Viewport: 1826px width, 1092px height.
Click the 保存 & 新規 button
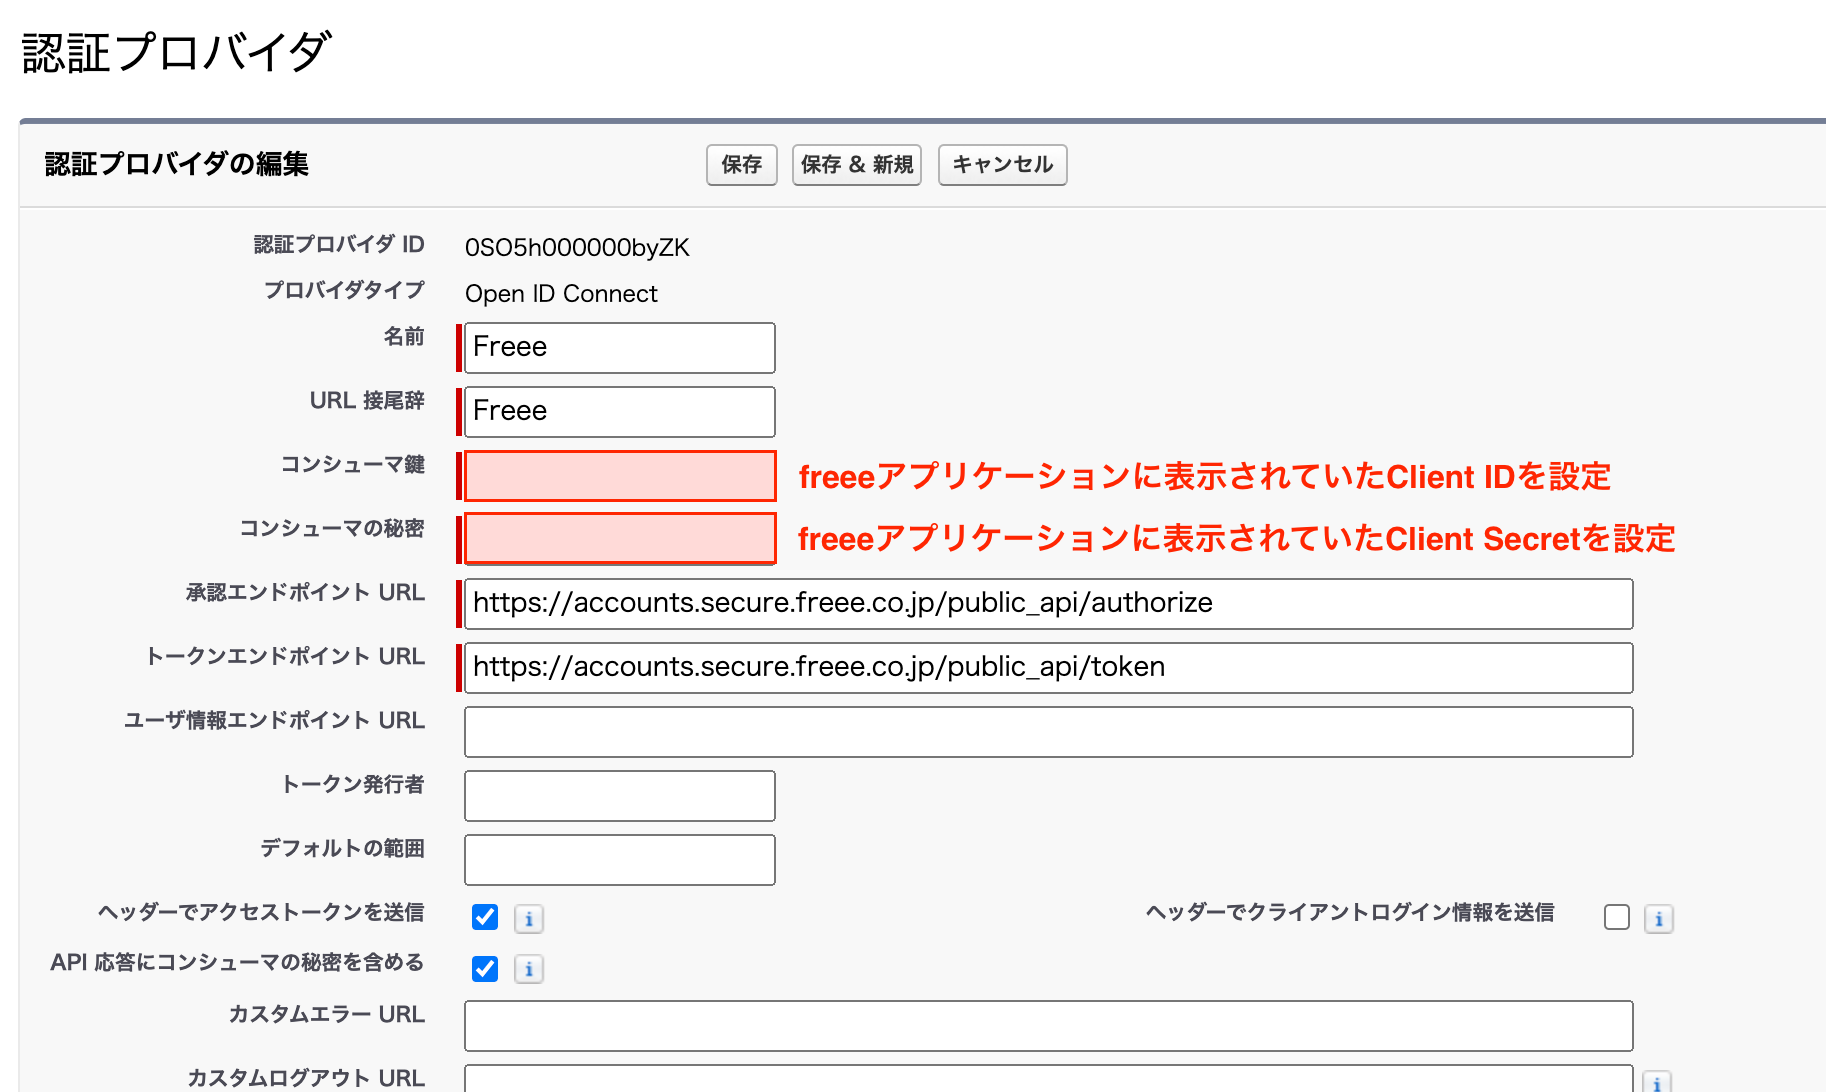(x=857, y=165)
